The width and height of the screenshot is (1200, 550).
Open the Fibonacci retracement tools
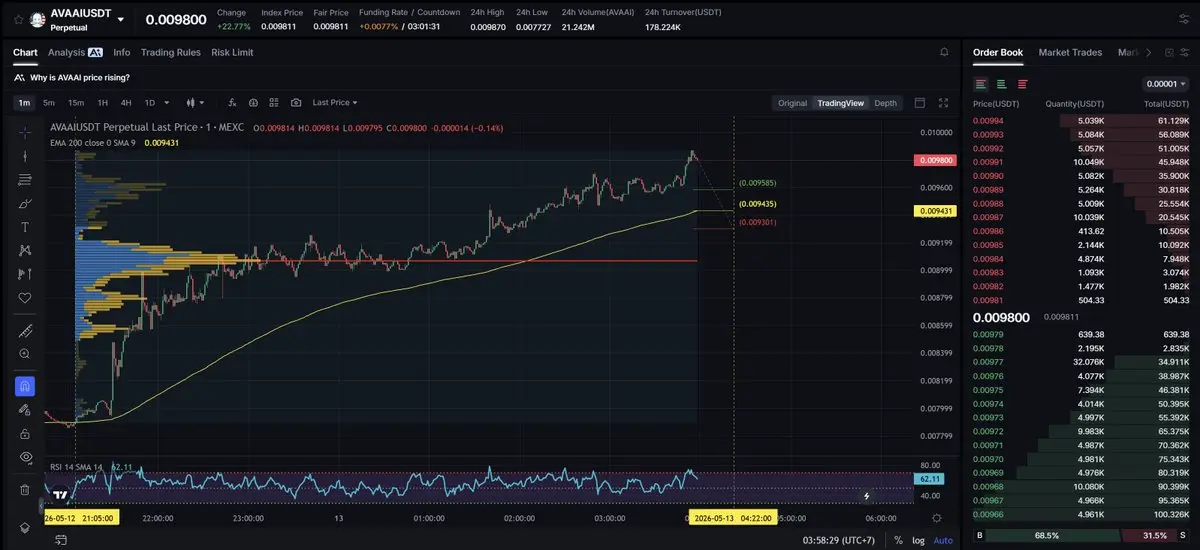pos(25,179)
